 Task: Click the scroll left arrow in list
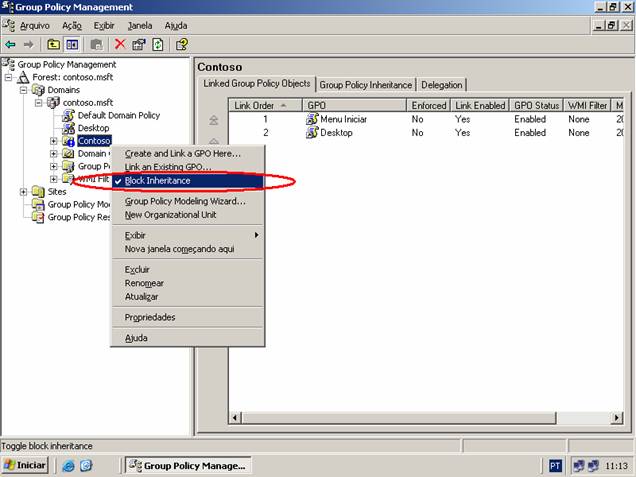click(x=235, y=417)
